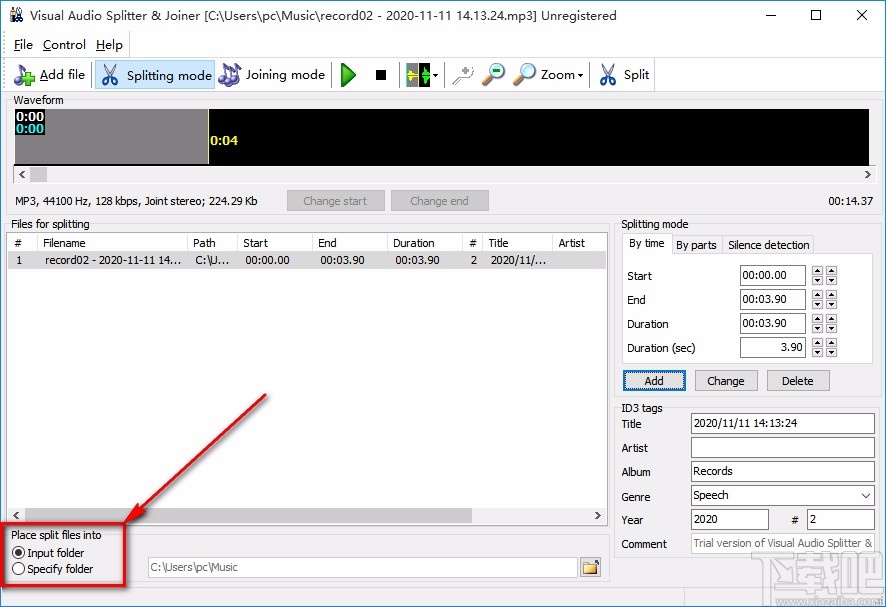Open the Genre combo box
Screen dimensions: 886x607
coord(782,496)
